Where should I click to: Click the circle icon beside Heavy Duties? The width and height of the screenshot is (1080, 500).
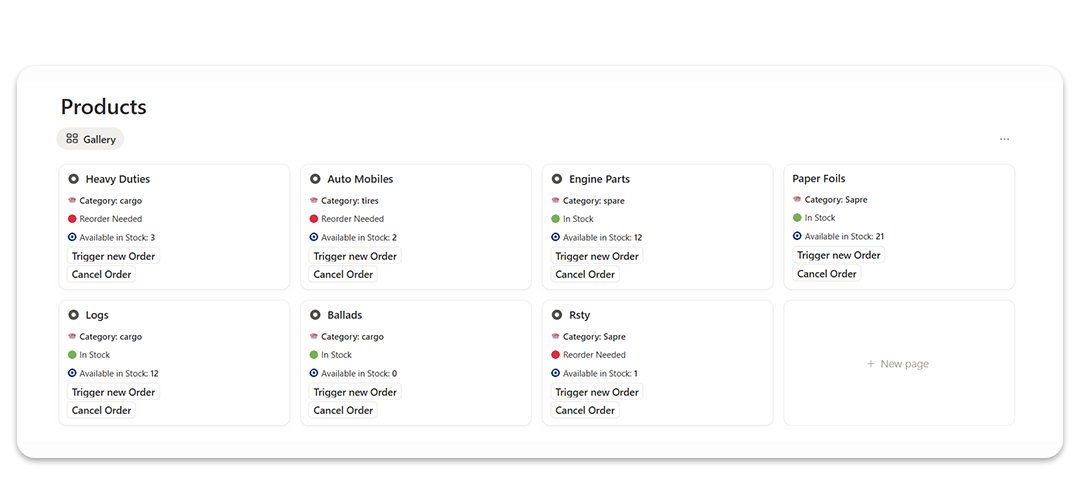(x=74, y=178)
